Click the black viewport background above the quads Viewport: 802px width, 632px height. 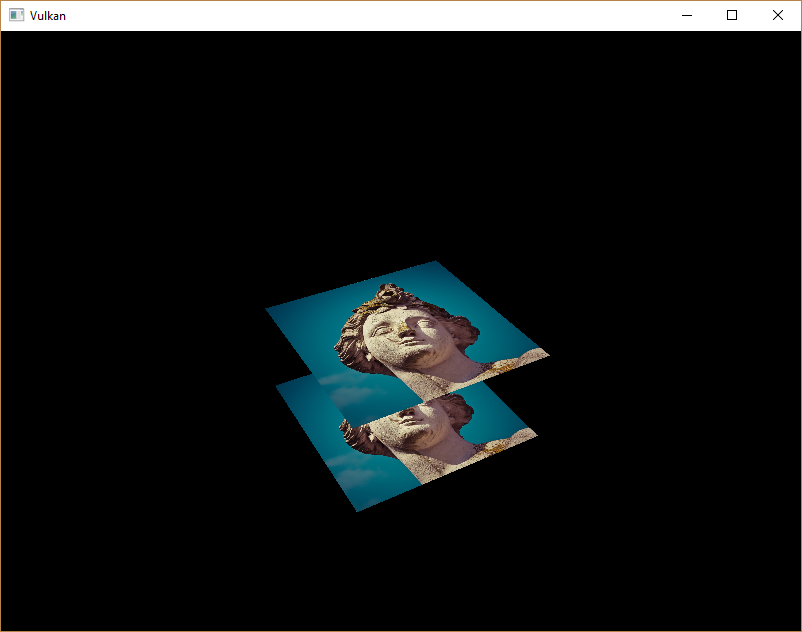400,150
